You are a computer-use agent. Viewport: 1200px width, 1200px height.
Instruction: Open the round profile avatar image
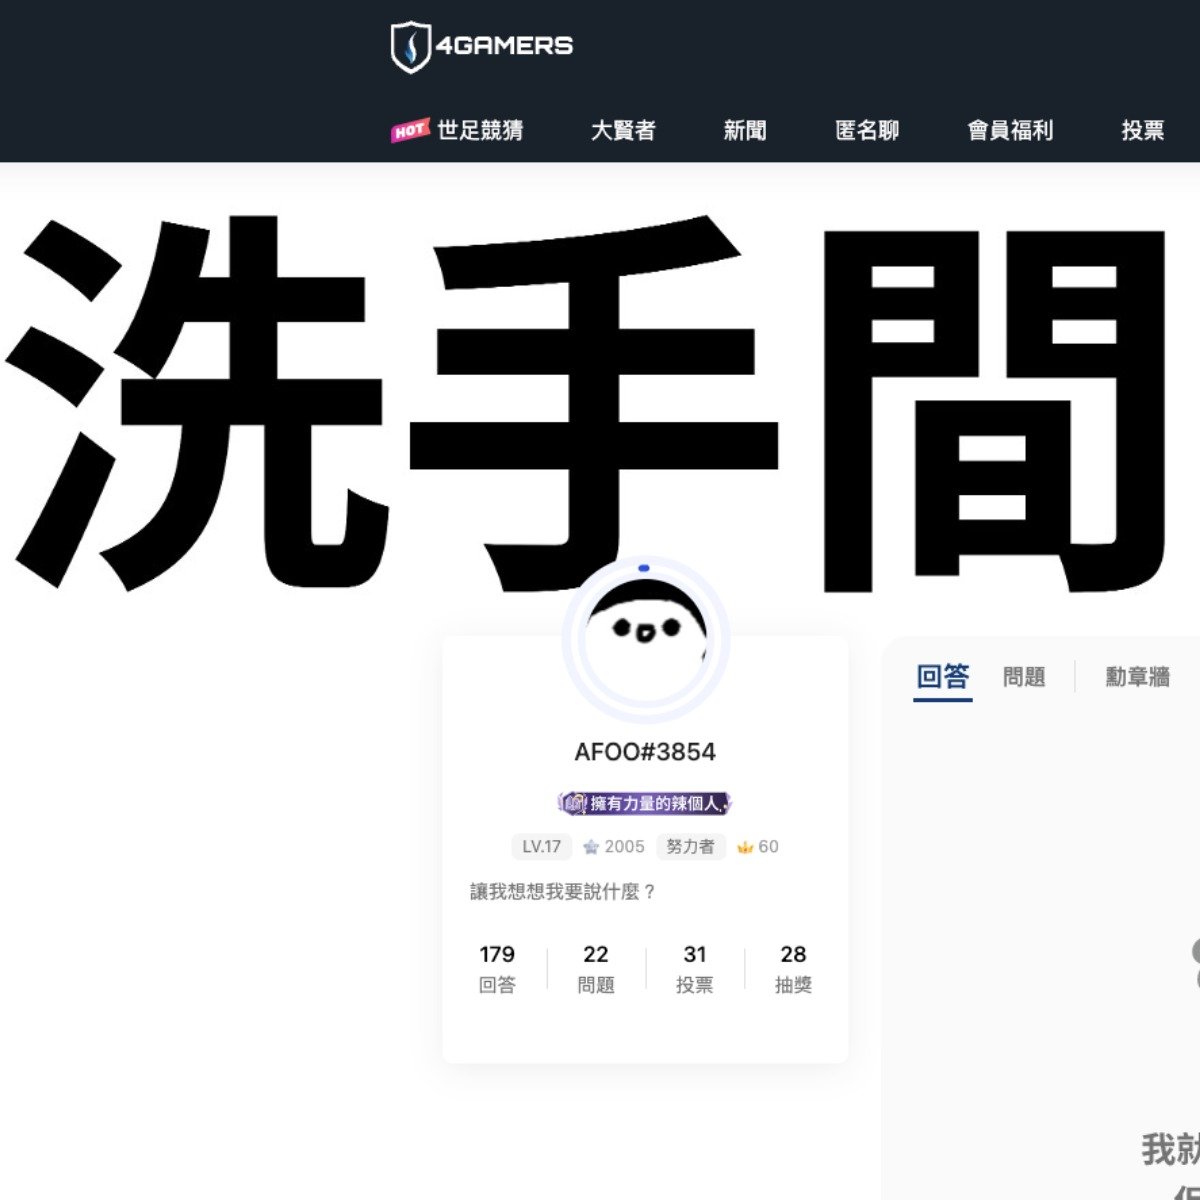point(645,639)
